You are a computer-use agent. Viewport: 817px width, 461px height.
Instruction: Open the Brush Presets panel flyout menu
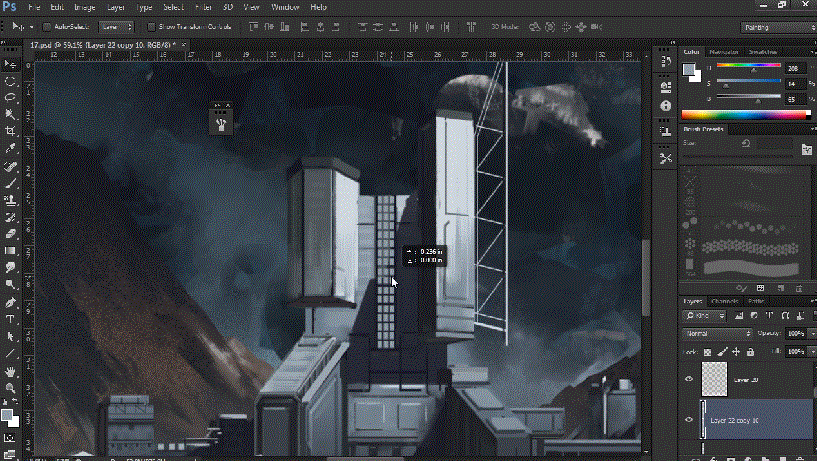click(813, 129)
